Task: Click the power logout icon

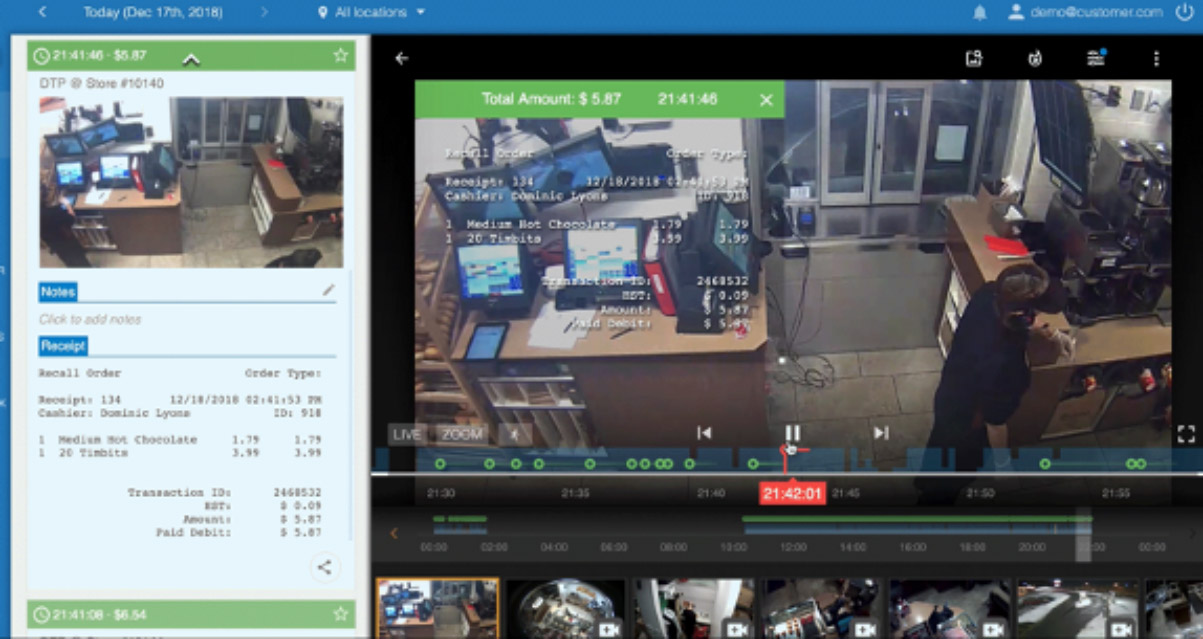Action: click(1185, 12)
